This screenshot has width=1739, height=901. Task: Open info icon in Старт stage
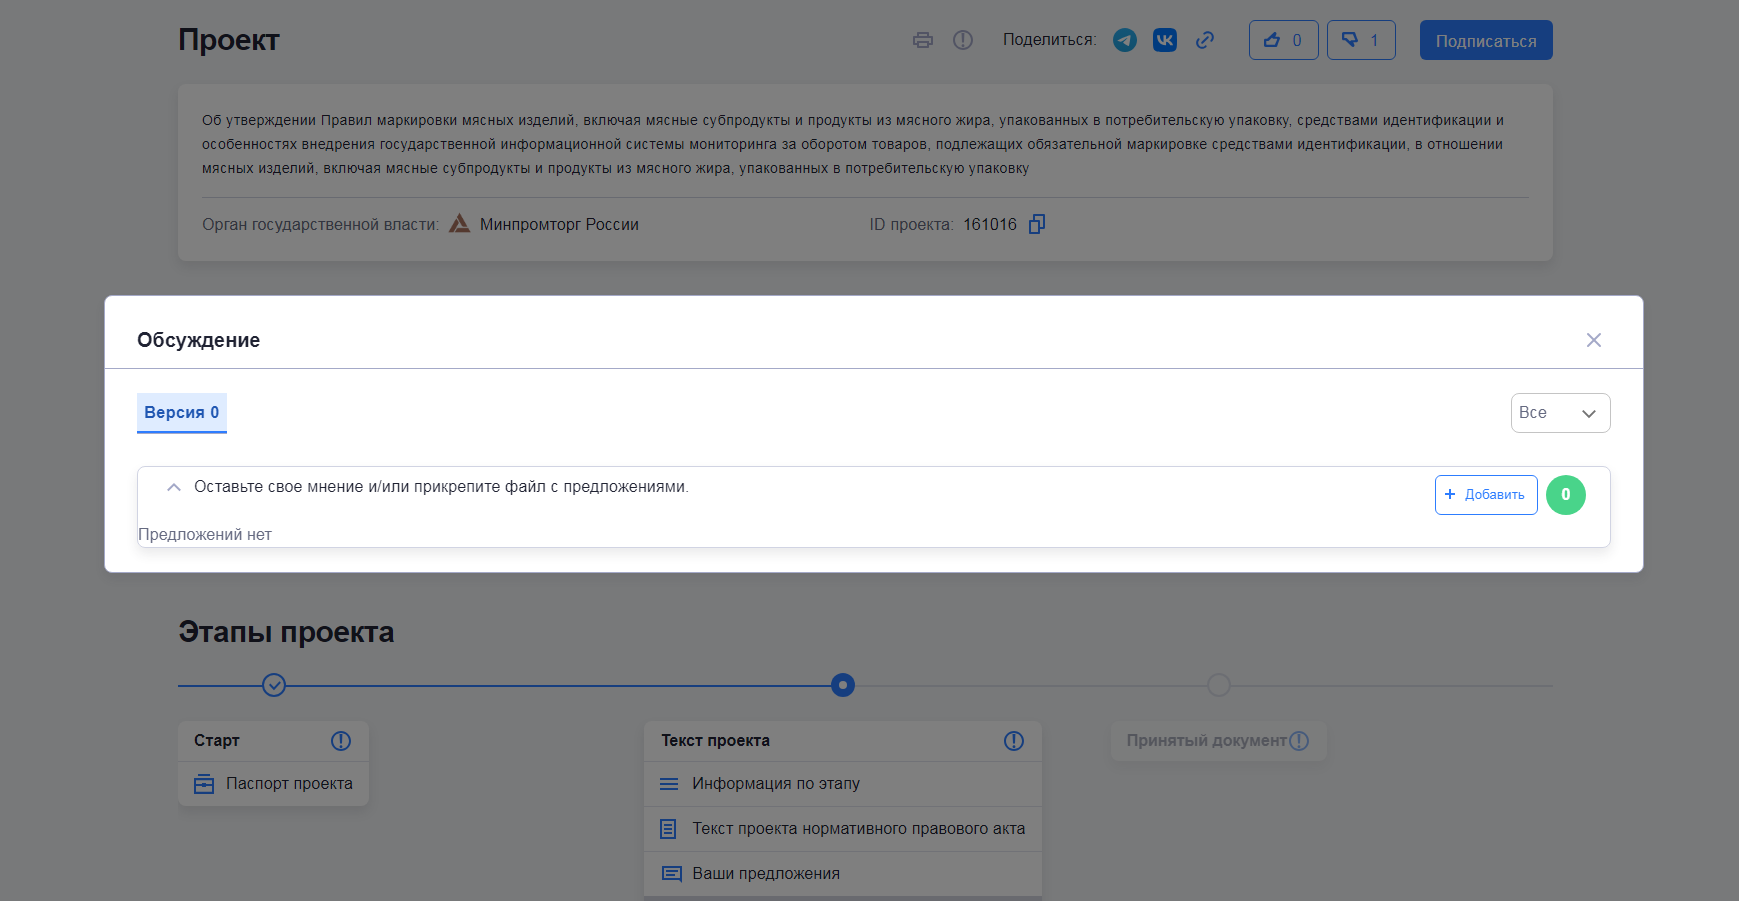click(341, 741)
